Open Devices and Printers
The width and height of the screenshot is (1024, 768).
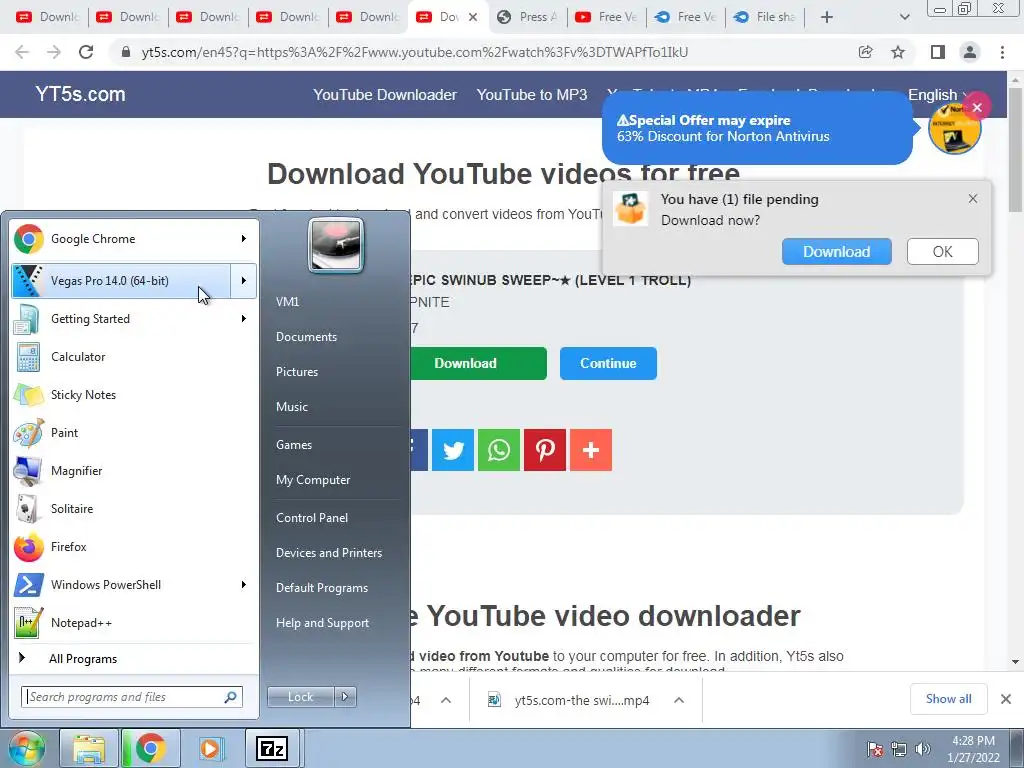tap(328, 552)
